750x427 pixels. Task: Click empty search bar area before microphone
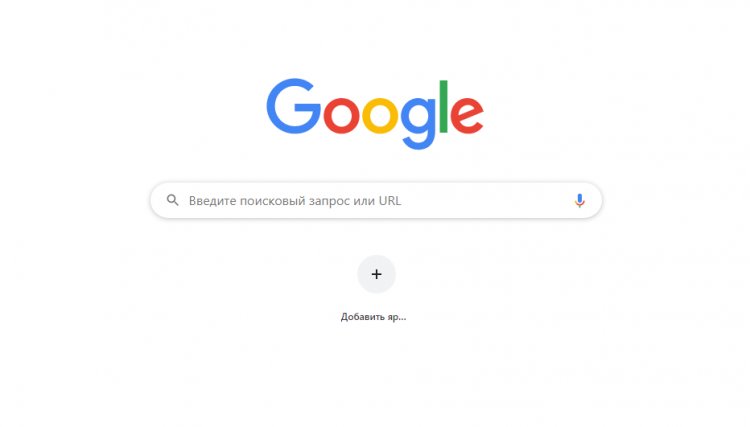point(488,200)
